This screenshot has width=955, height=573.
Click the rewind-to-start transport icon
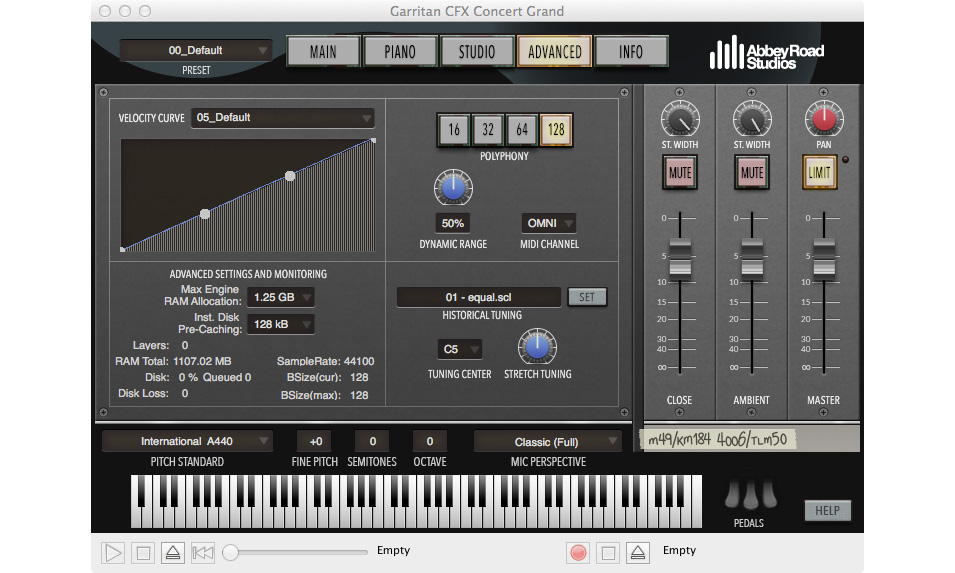pos(203,552)
